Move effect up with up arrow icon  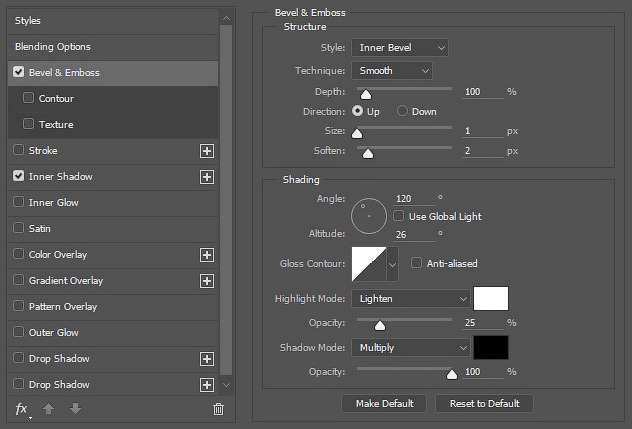click(48, 409)
